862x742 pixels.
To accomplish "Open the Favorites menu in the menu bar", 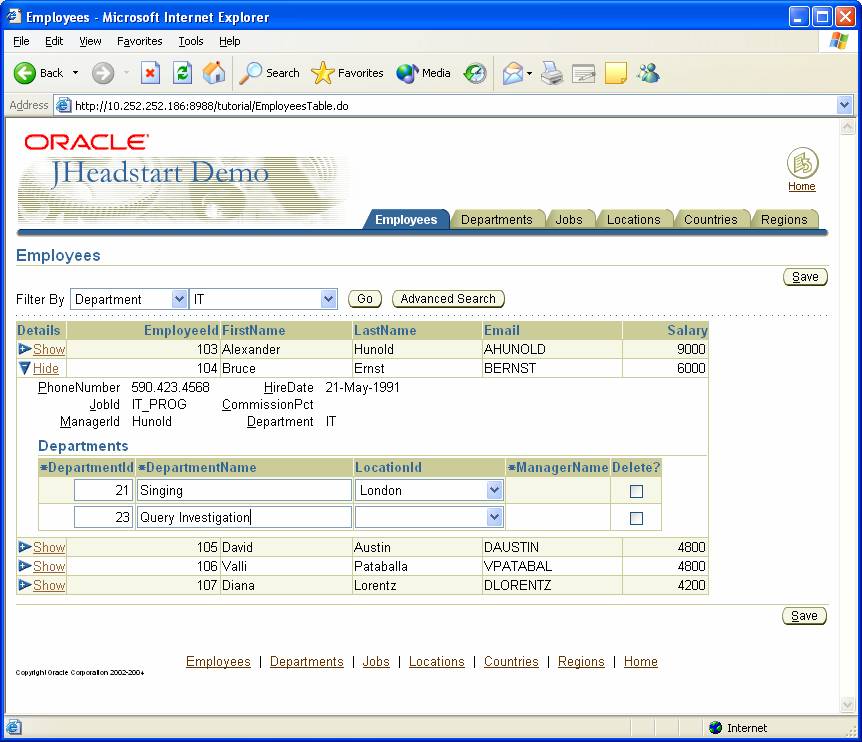I will coord(139,41).
